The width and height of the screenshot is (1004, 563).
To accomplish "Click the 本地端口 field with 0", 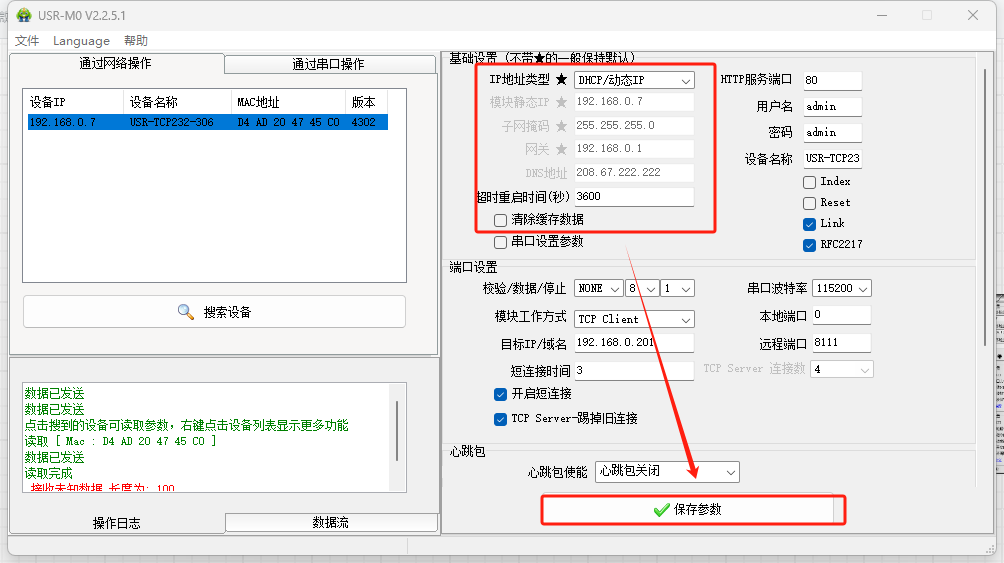I will (x=841, y=315).
